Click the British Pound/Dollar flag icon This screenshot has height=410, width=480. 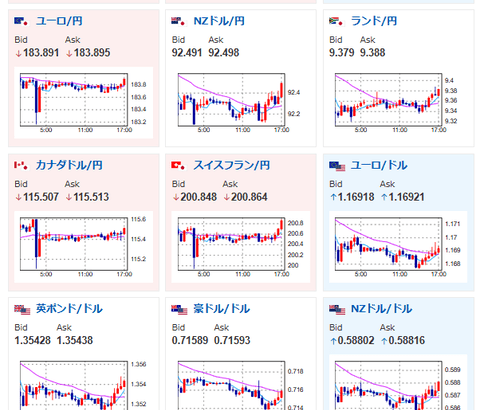(x=22, y=309)
